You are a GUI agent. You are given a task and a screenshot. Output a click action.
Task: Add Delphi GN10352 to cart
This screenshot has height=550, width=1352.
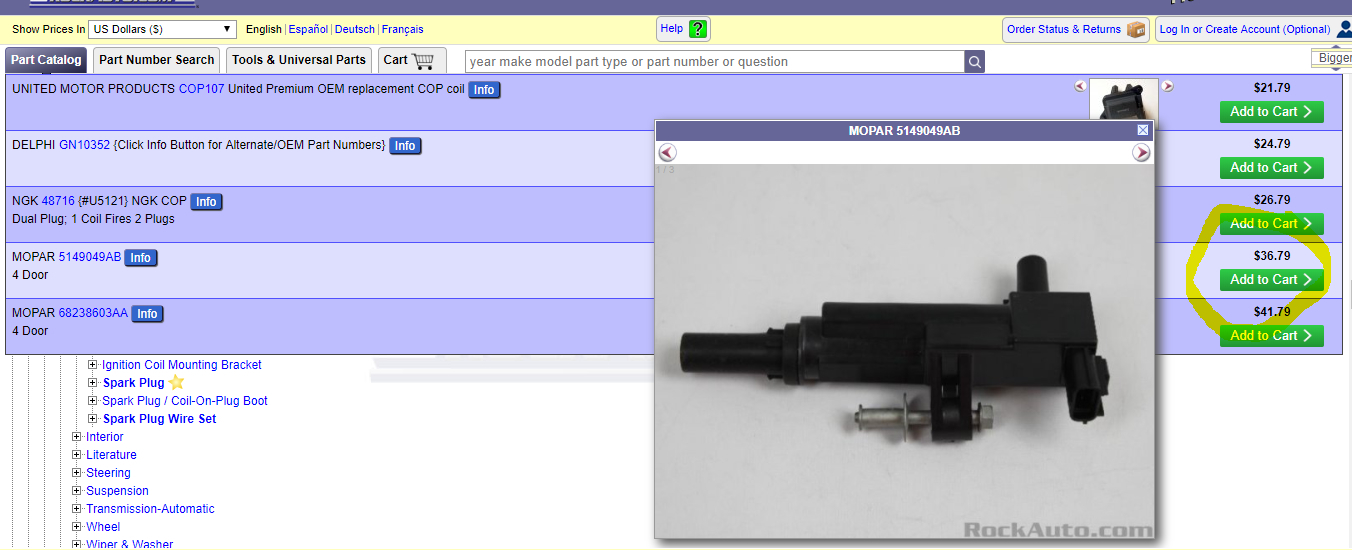click(1271, 168)
